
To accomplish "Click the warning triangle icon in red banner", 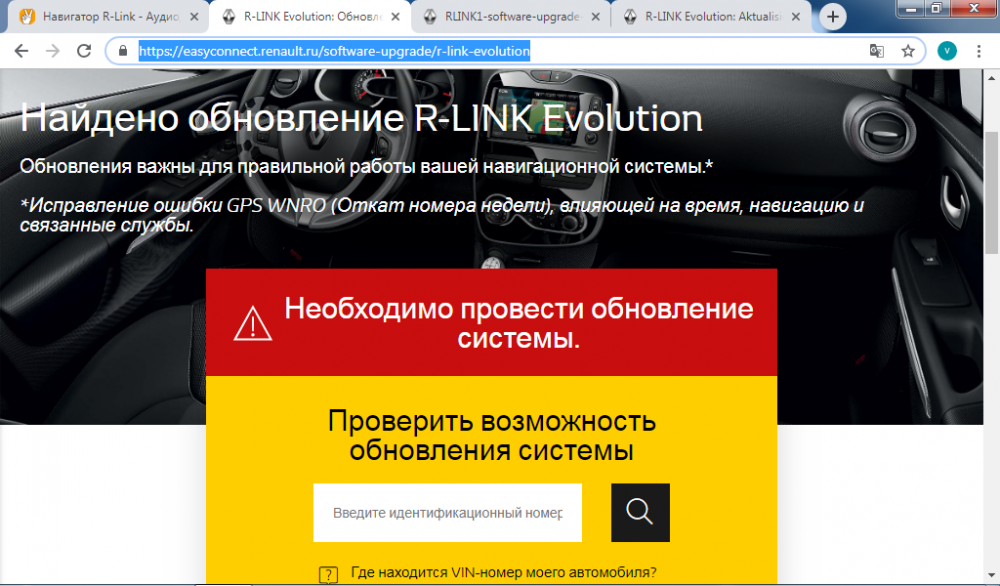I will point(253,323).
